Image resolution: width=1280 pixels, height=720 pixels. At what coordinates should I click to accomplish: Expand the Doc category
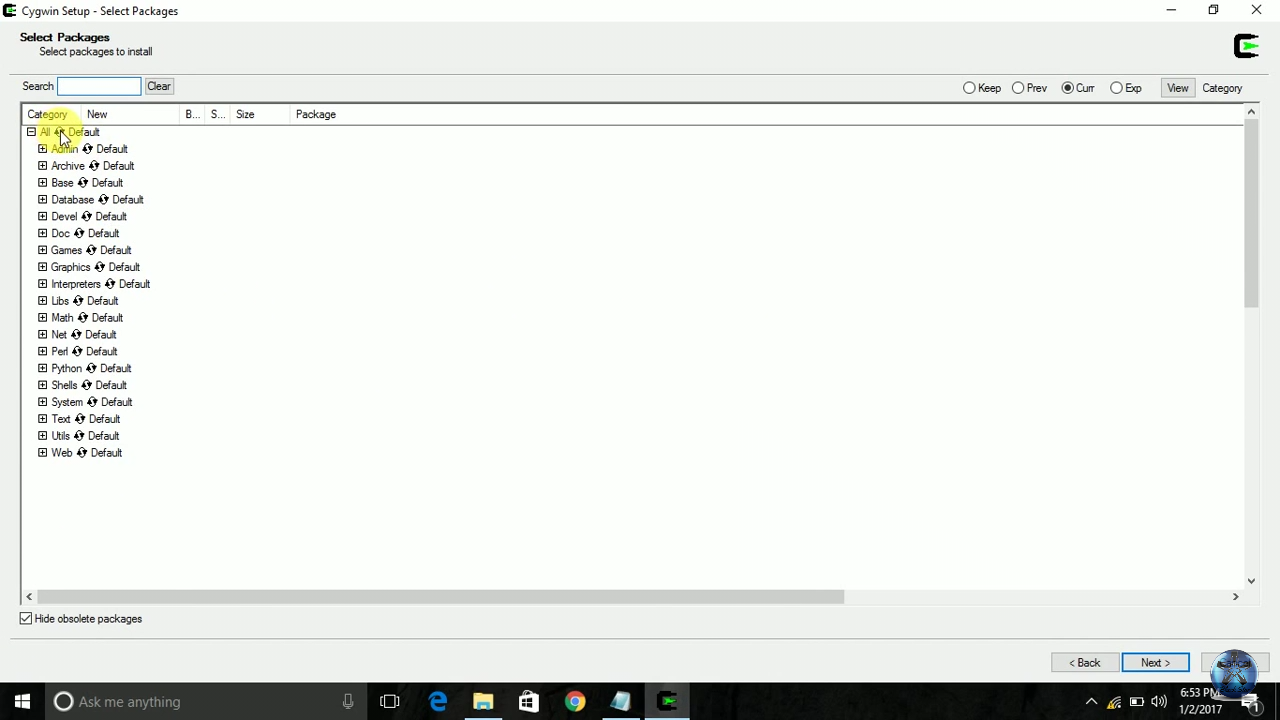42,234
